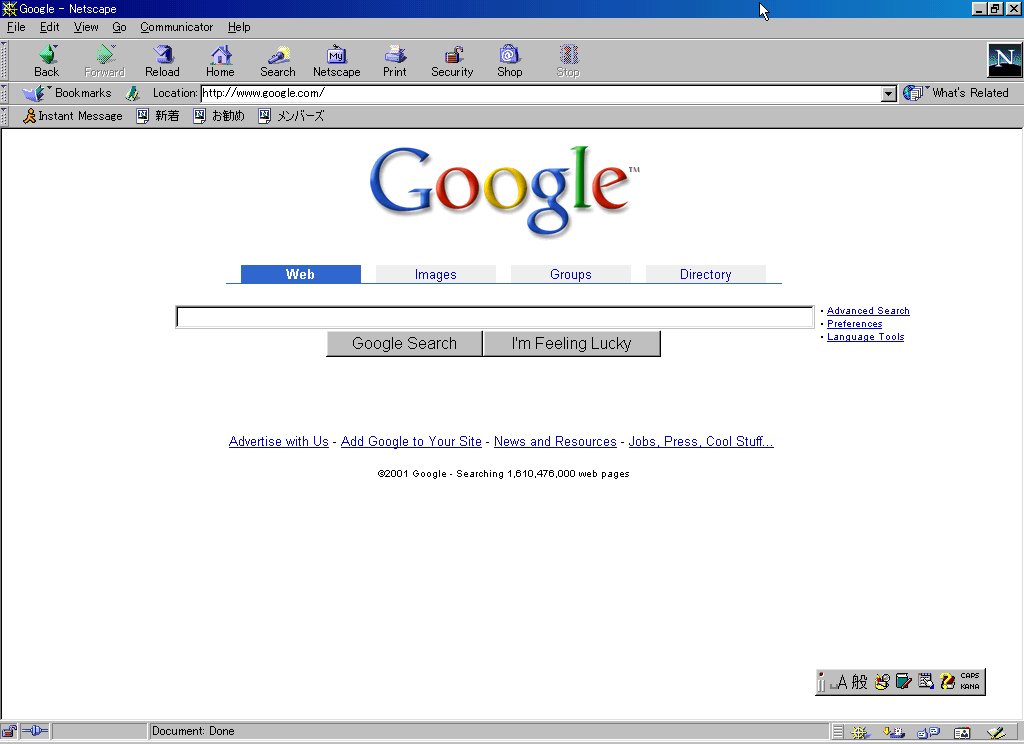Click the online/offline connection plug icon
Viewport: 1024px width, 744px height.
(35, 731)
